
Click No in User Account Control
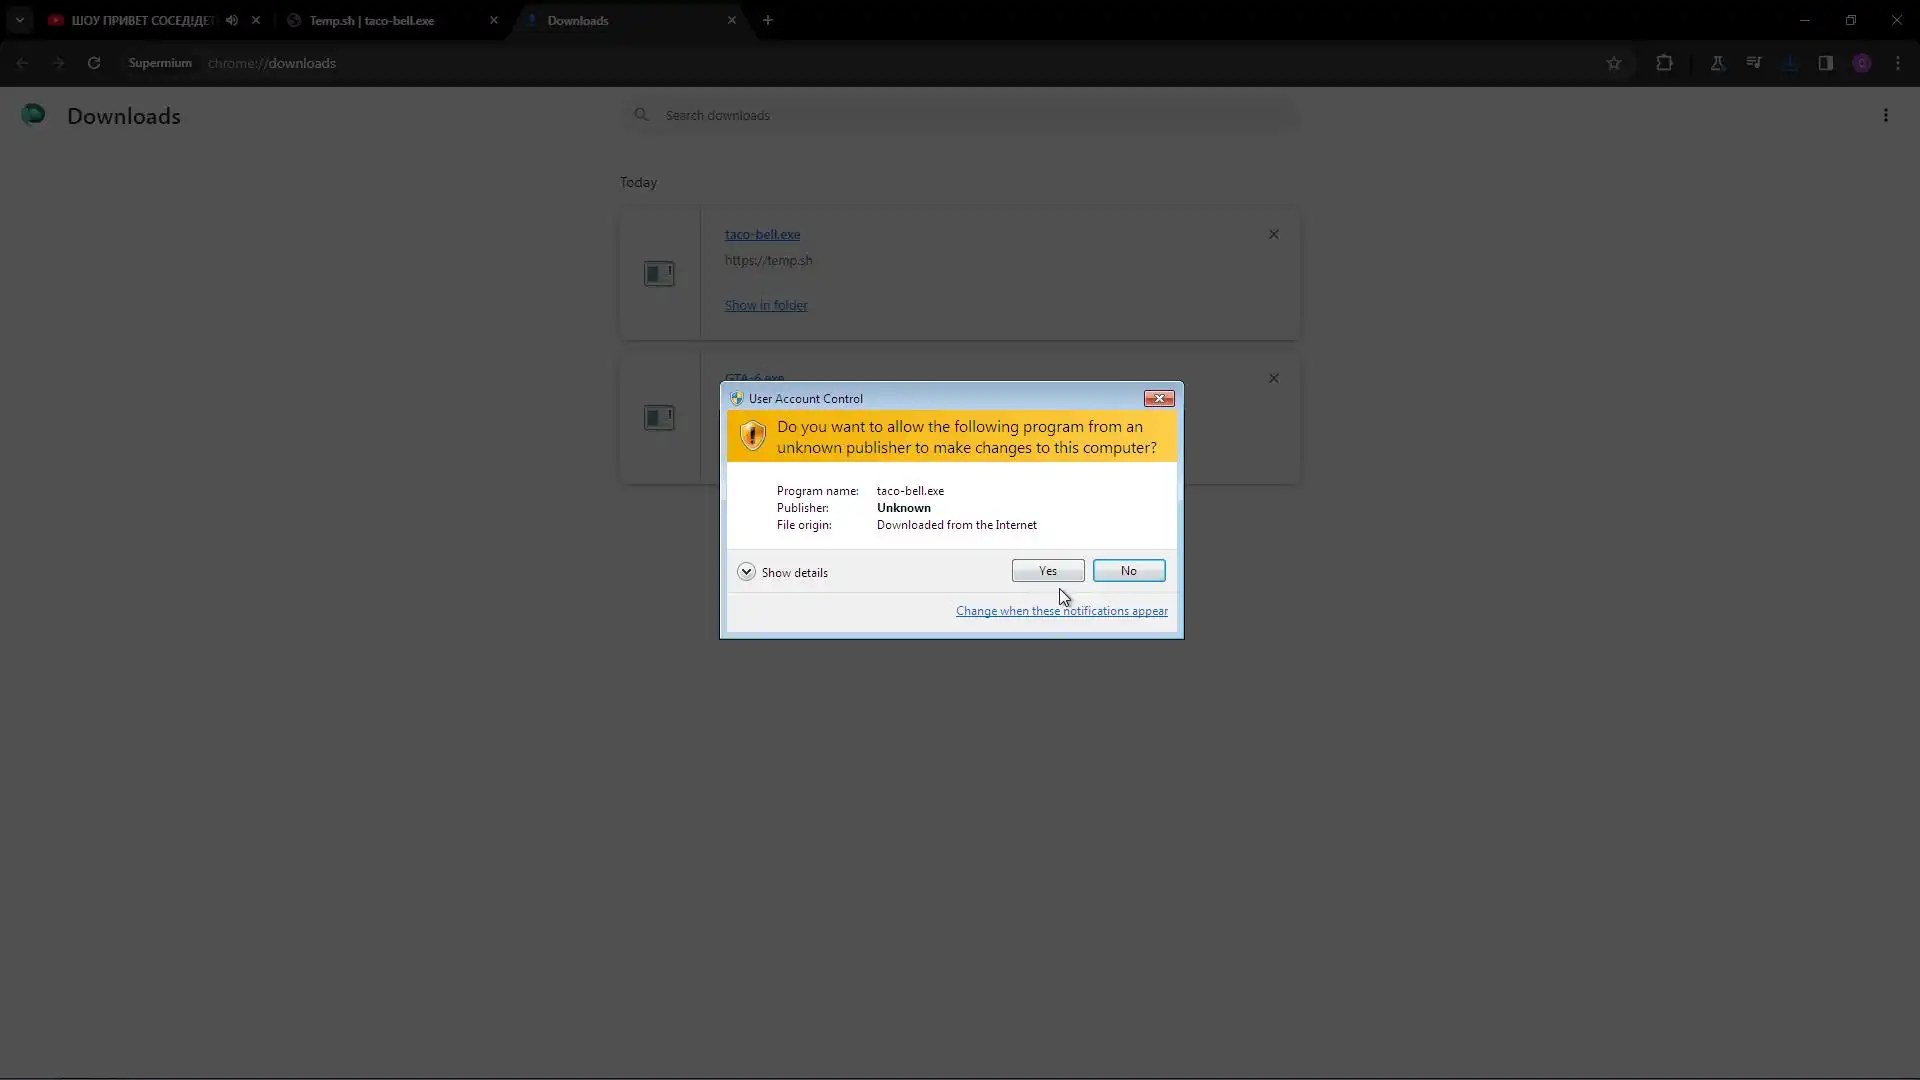click(1128, 571)
